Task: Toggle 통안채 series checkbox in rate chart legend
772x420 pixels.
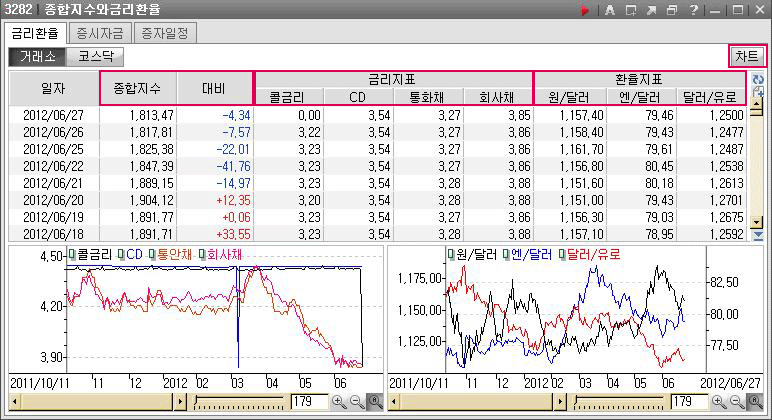Action: 152,255
